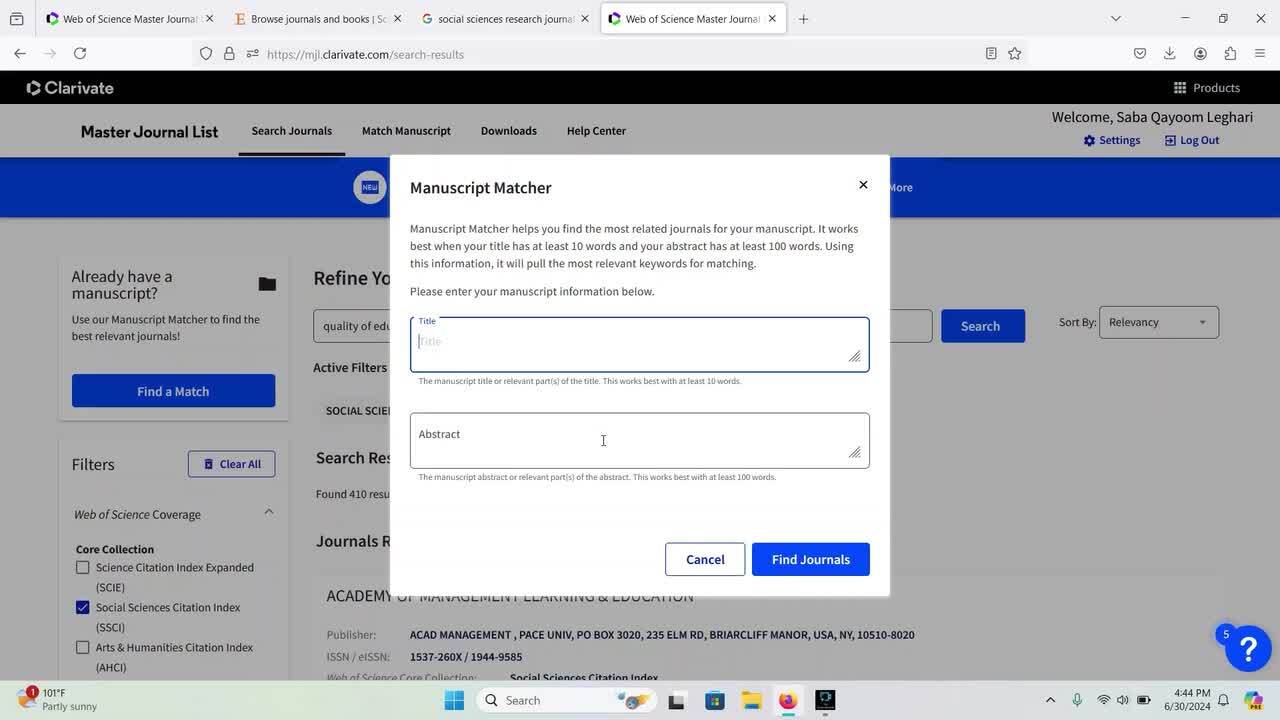The width and height of the screenshot is (1280, 720).
Task: Open the help question mark widget
Action: click(x=1247, y=649)
